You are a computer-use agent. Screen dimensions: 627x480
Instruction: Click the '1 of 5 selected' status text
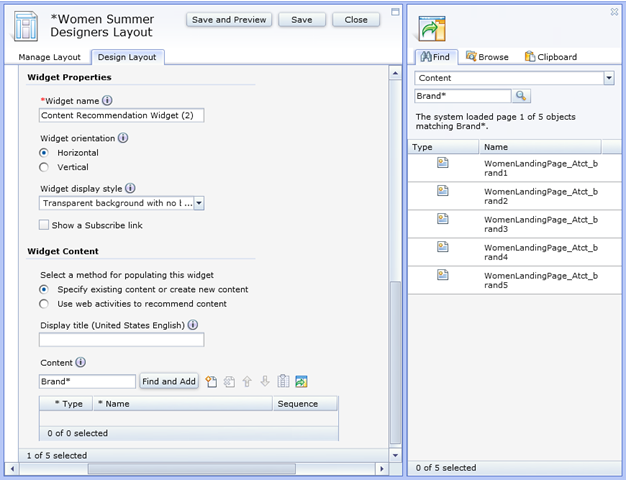click(57, 455)
